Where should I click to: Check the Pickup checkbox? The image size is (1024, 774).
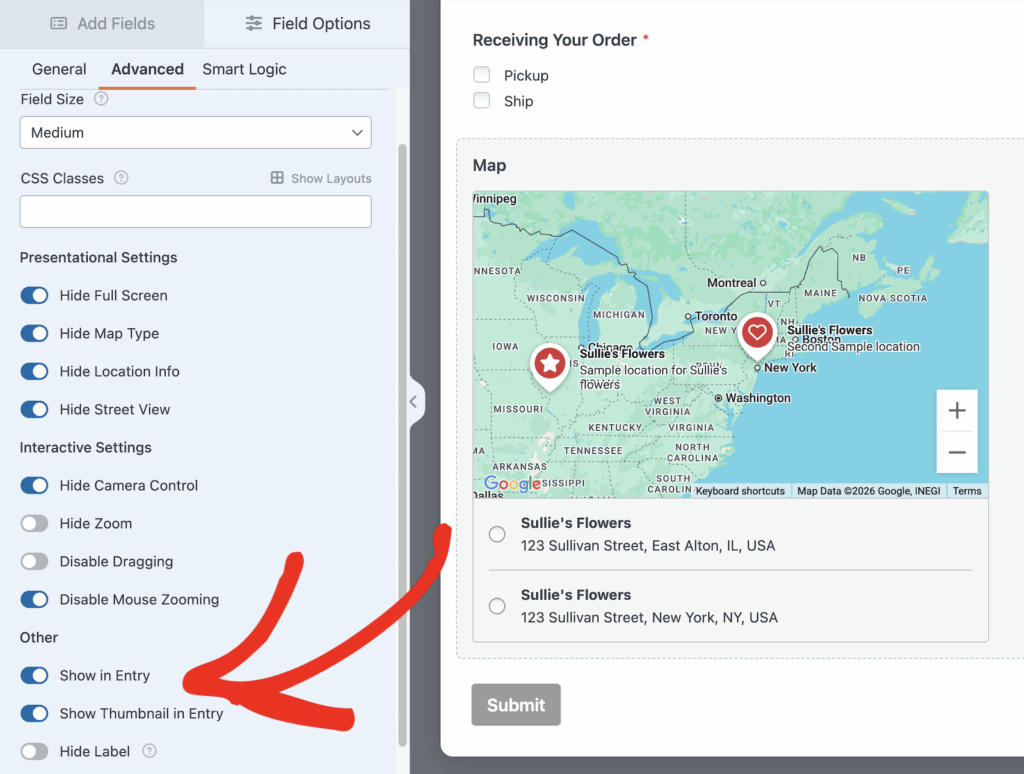482,75
